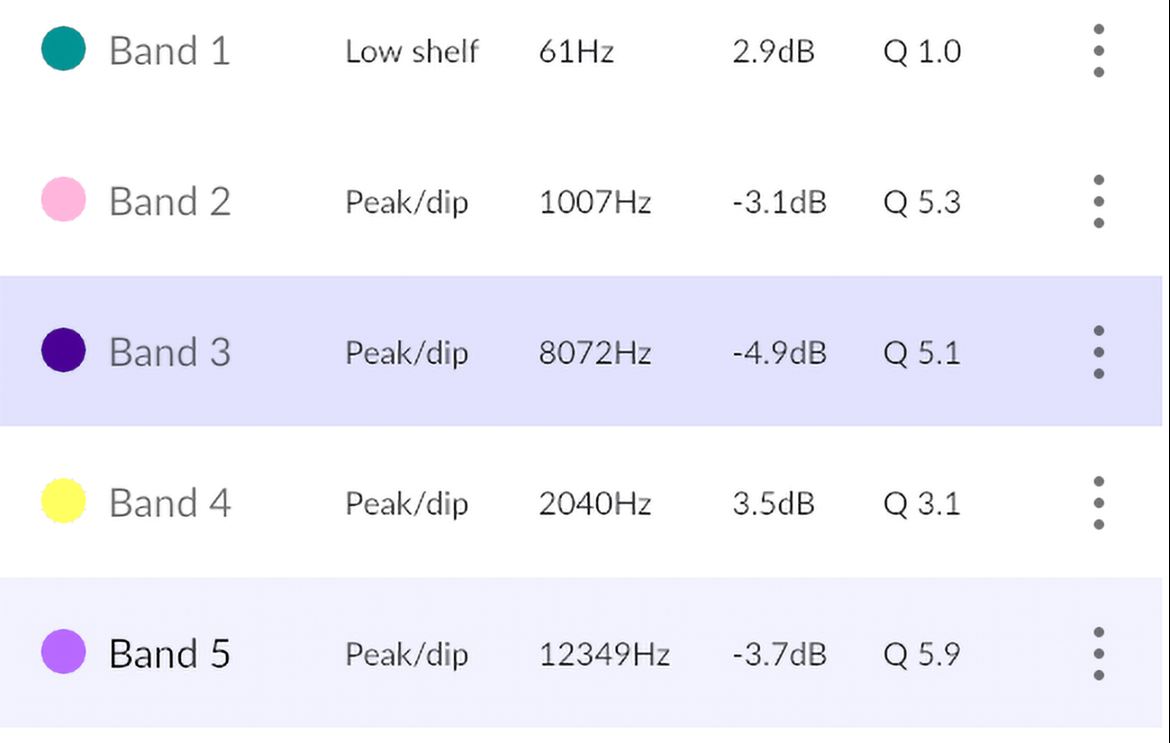
Task: Click the teal Band 1 color dot
Action: tap(63, 48)
